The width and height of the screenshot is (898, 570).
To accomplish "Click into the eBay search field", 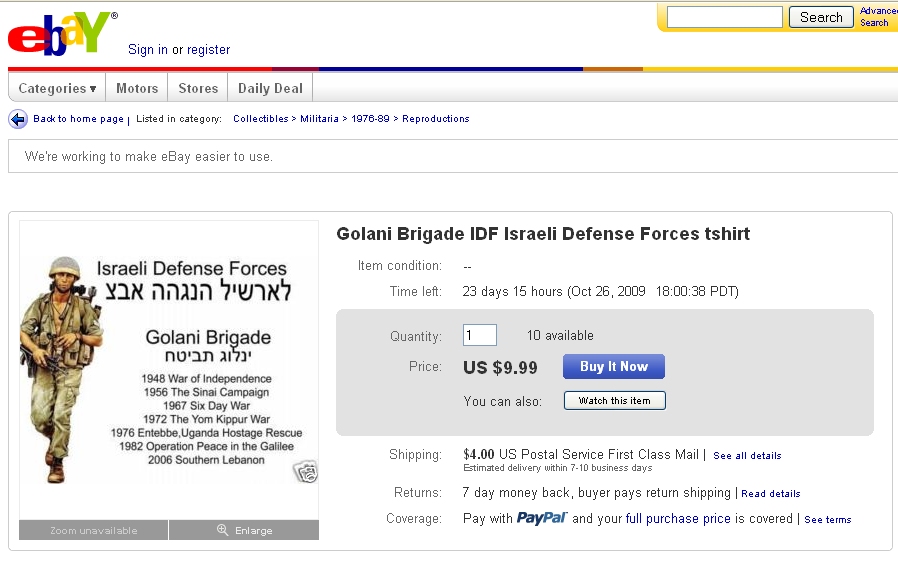I will click(724, 17).
